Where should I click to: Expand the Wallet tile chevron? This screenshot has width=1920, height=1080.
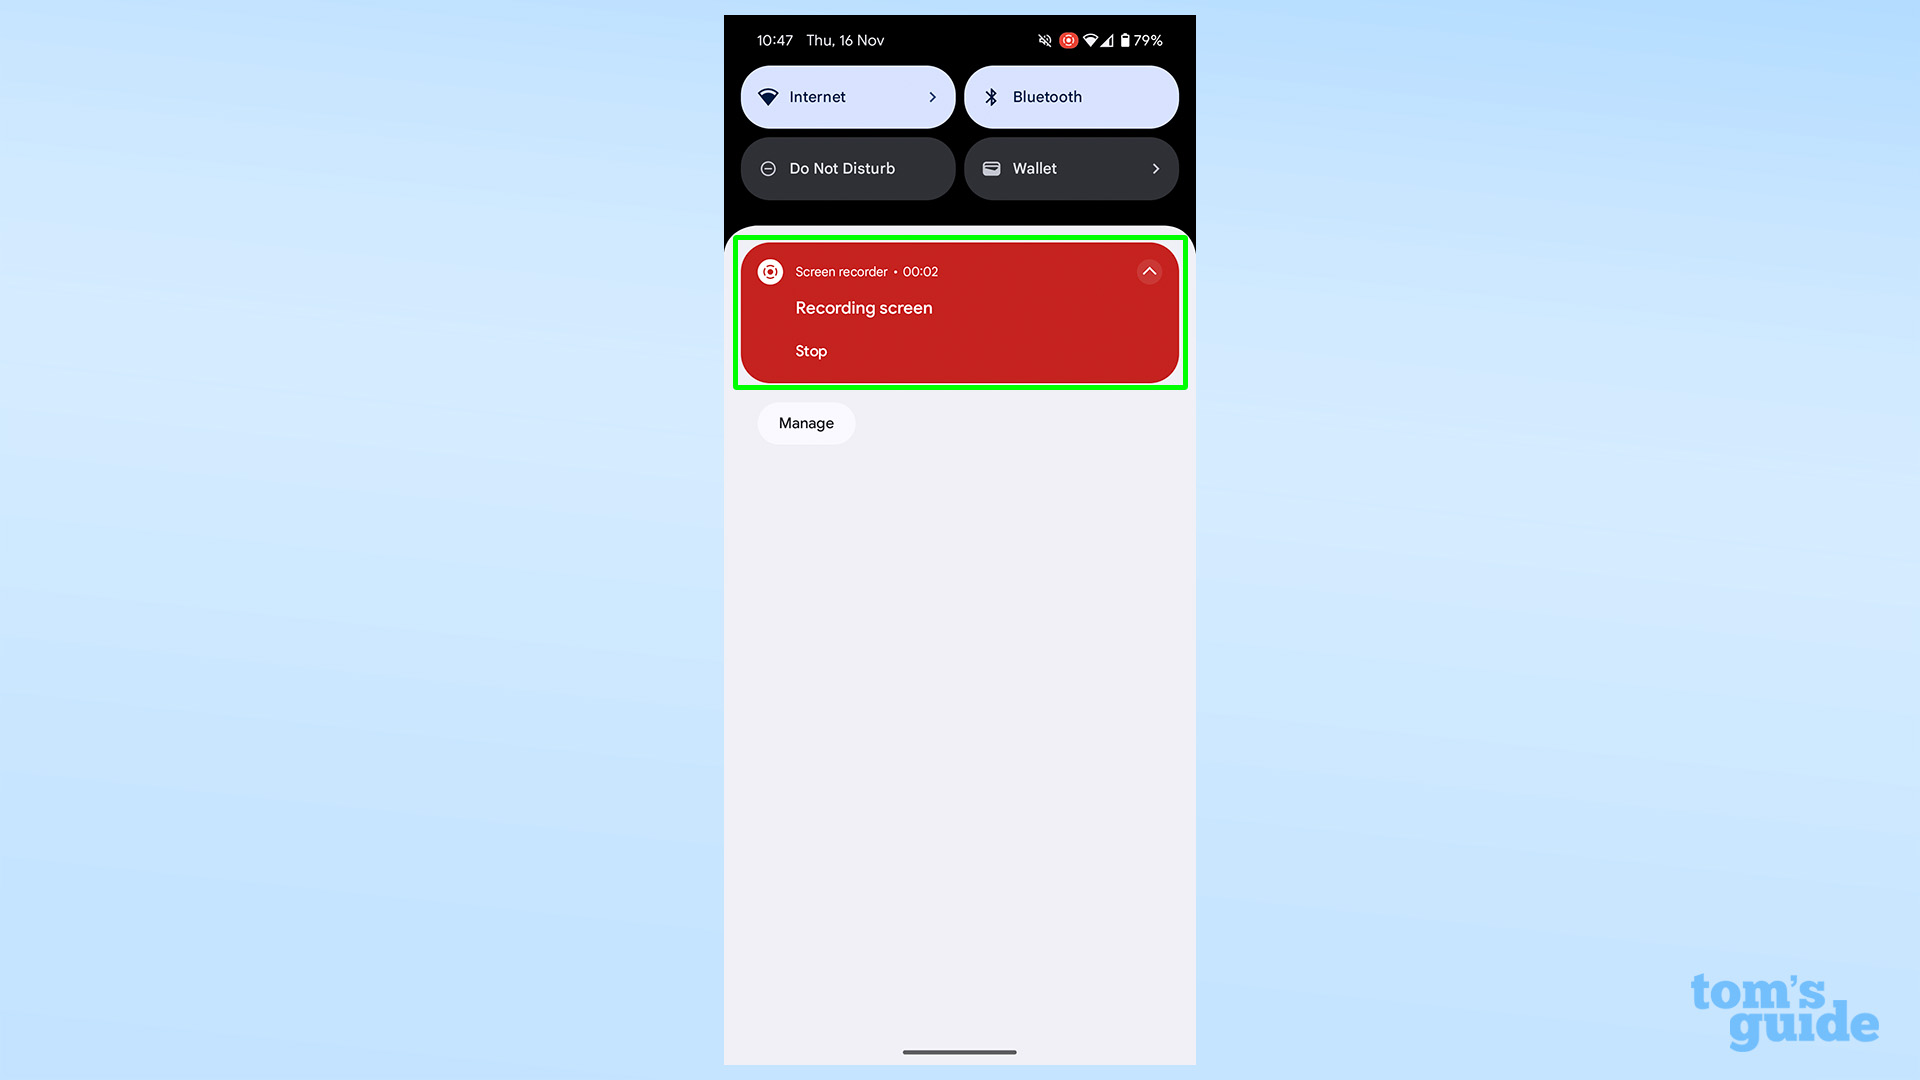click(1155, 167)
